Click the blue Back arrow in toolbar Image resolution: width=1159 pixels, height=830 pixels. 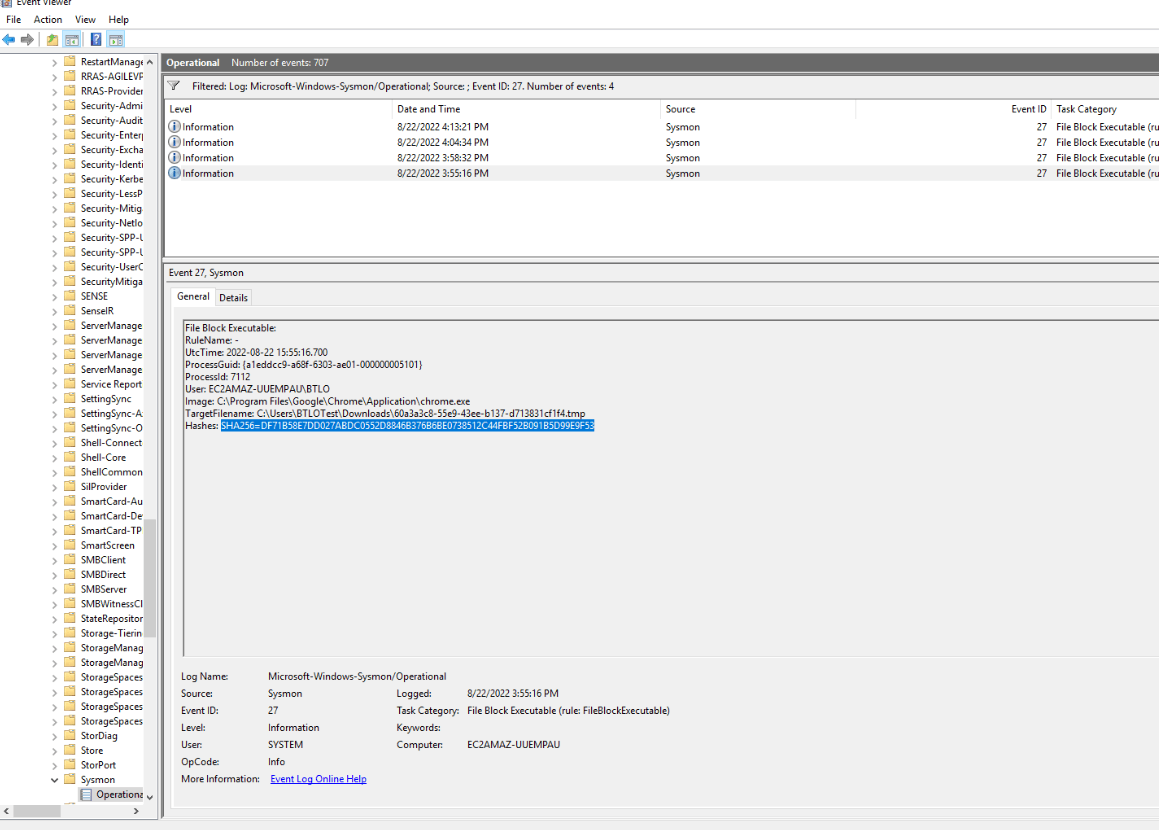(9, 40)
